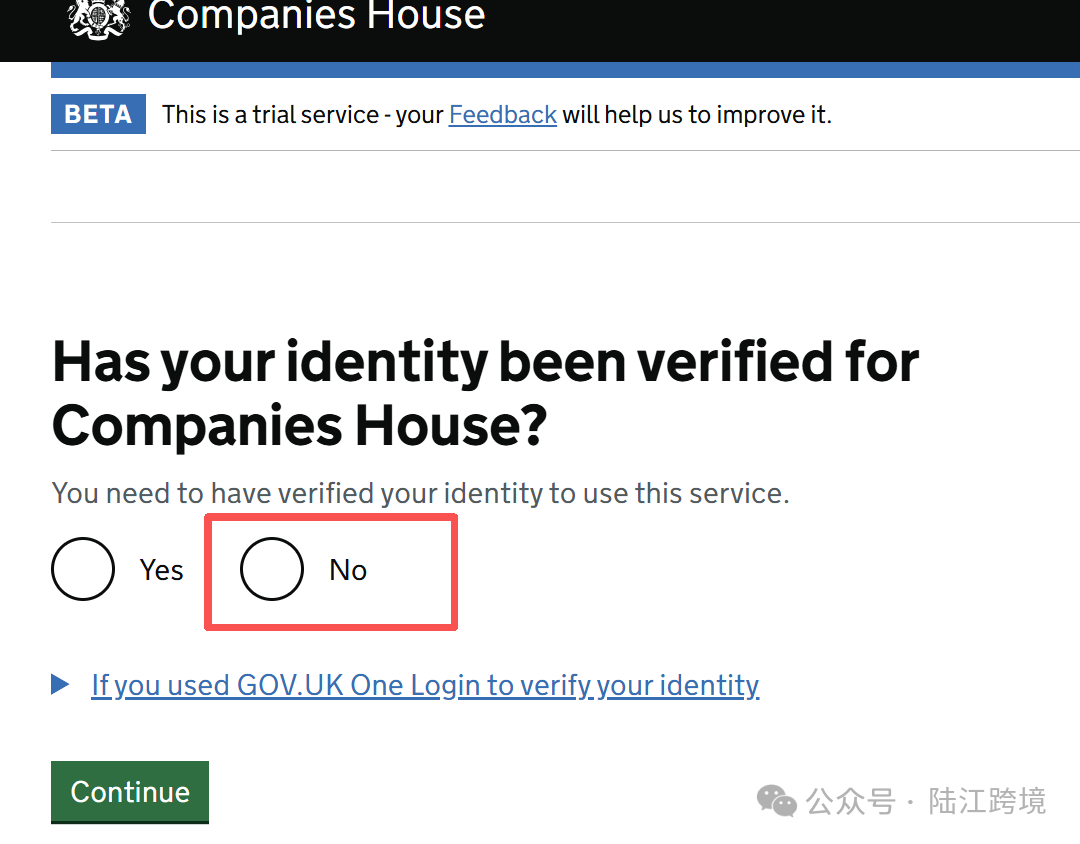Image resolution: width=1080 pixels, height=844 pixels.
Task: Click the WeChat logo watermark
Action: [x=776, y=800]
